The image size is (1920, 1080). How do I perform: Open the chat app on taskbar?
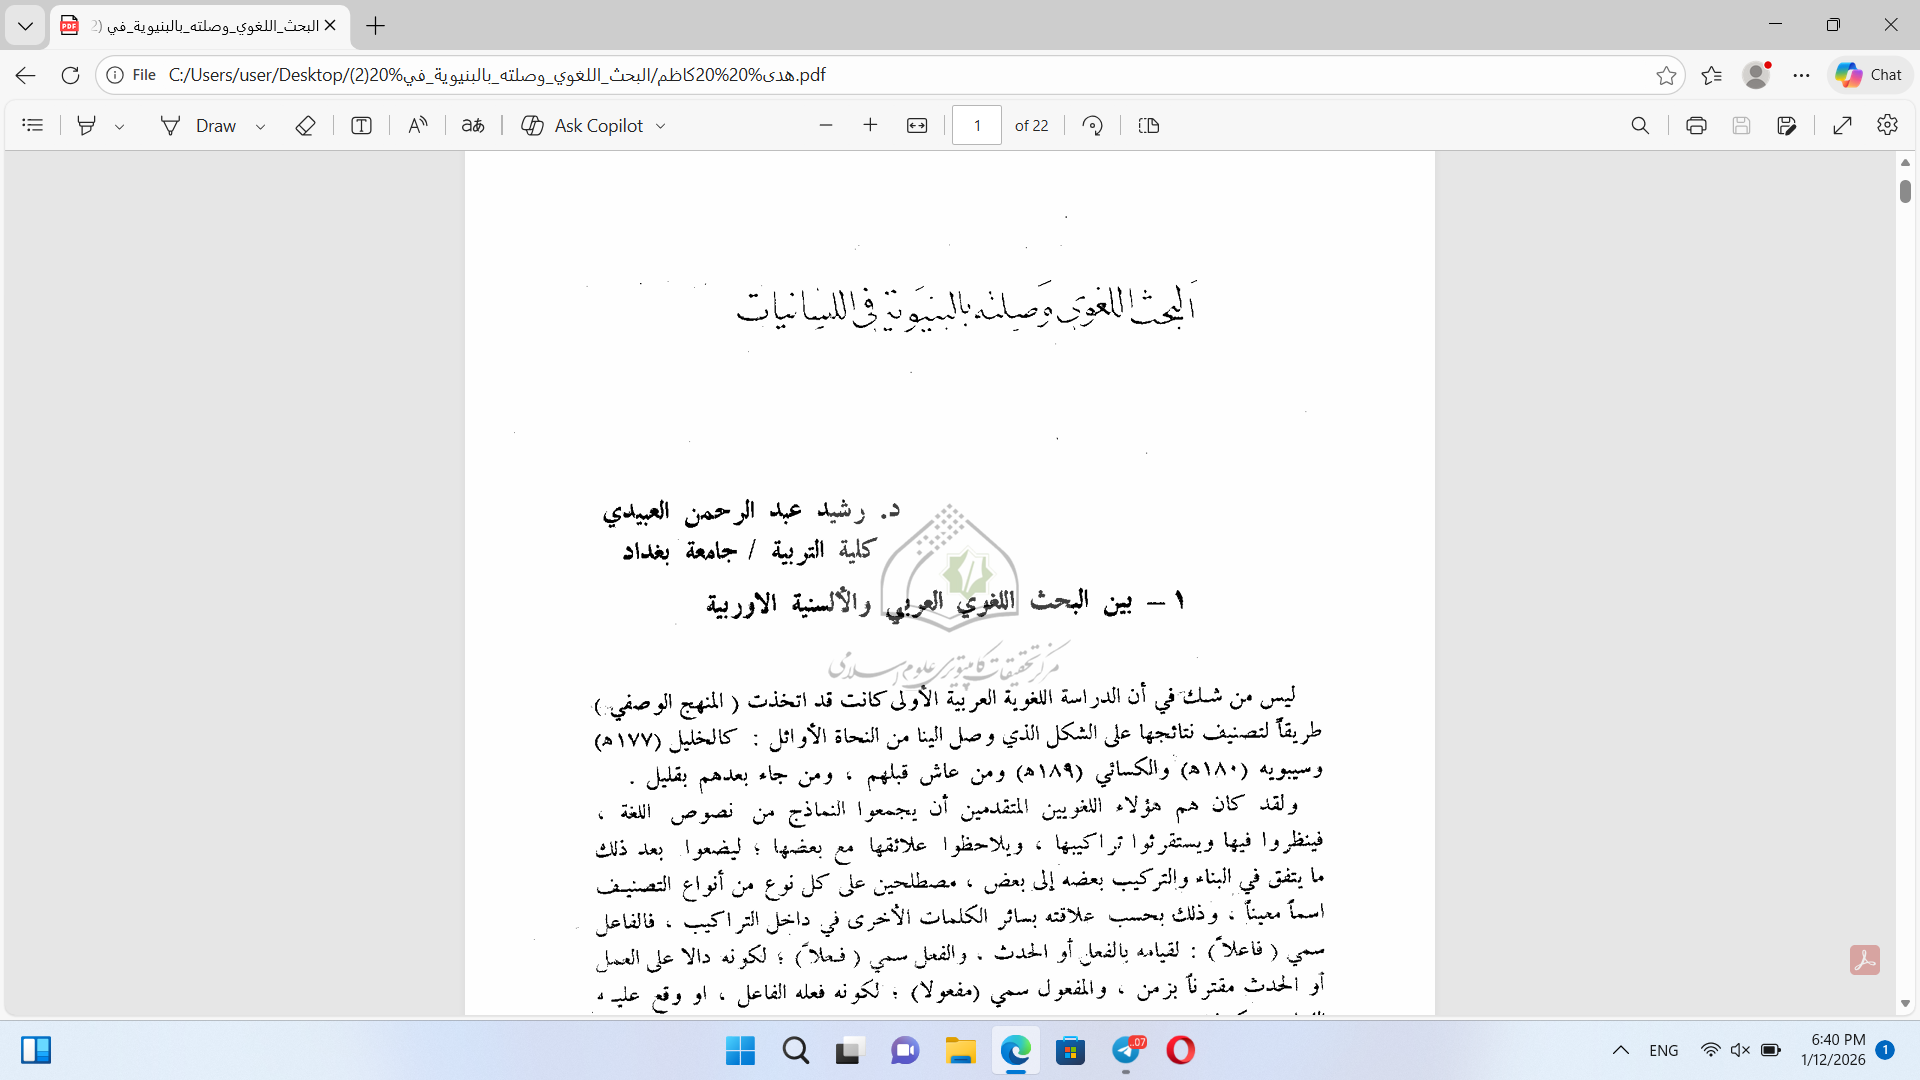tap(905, 1050)
